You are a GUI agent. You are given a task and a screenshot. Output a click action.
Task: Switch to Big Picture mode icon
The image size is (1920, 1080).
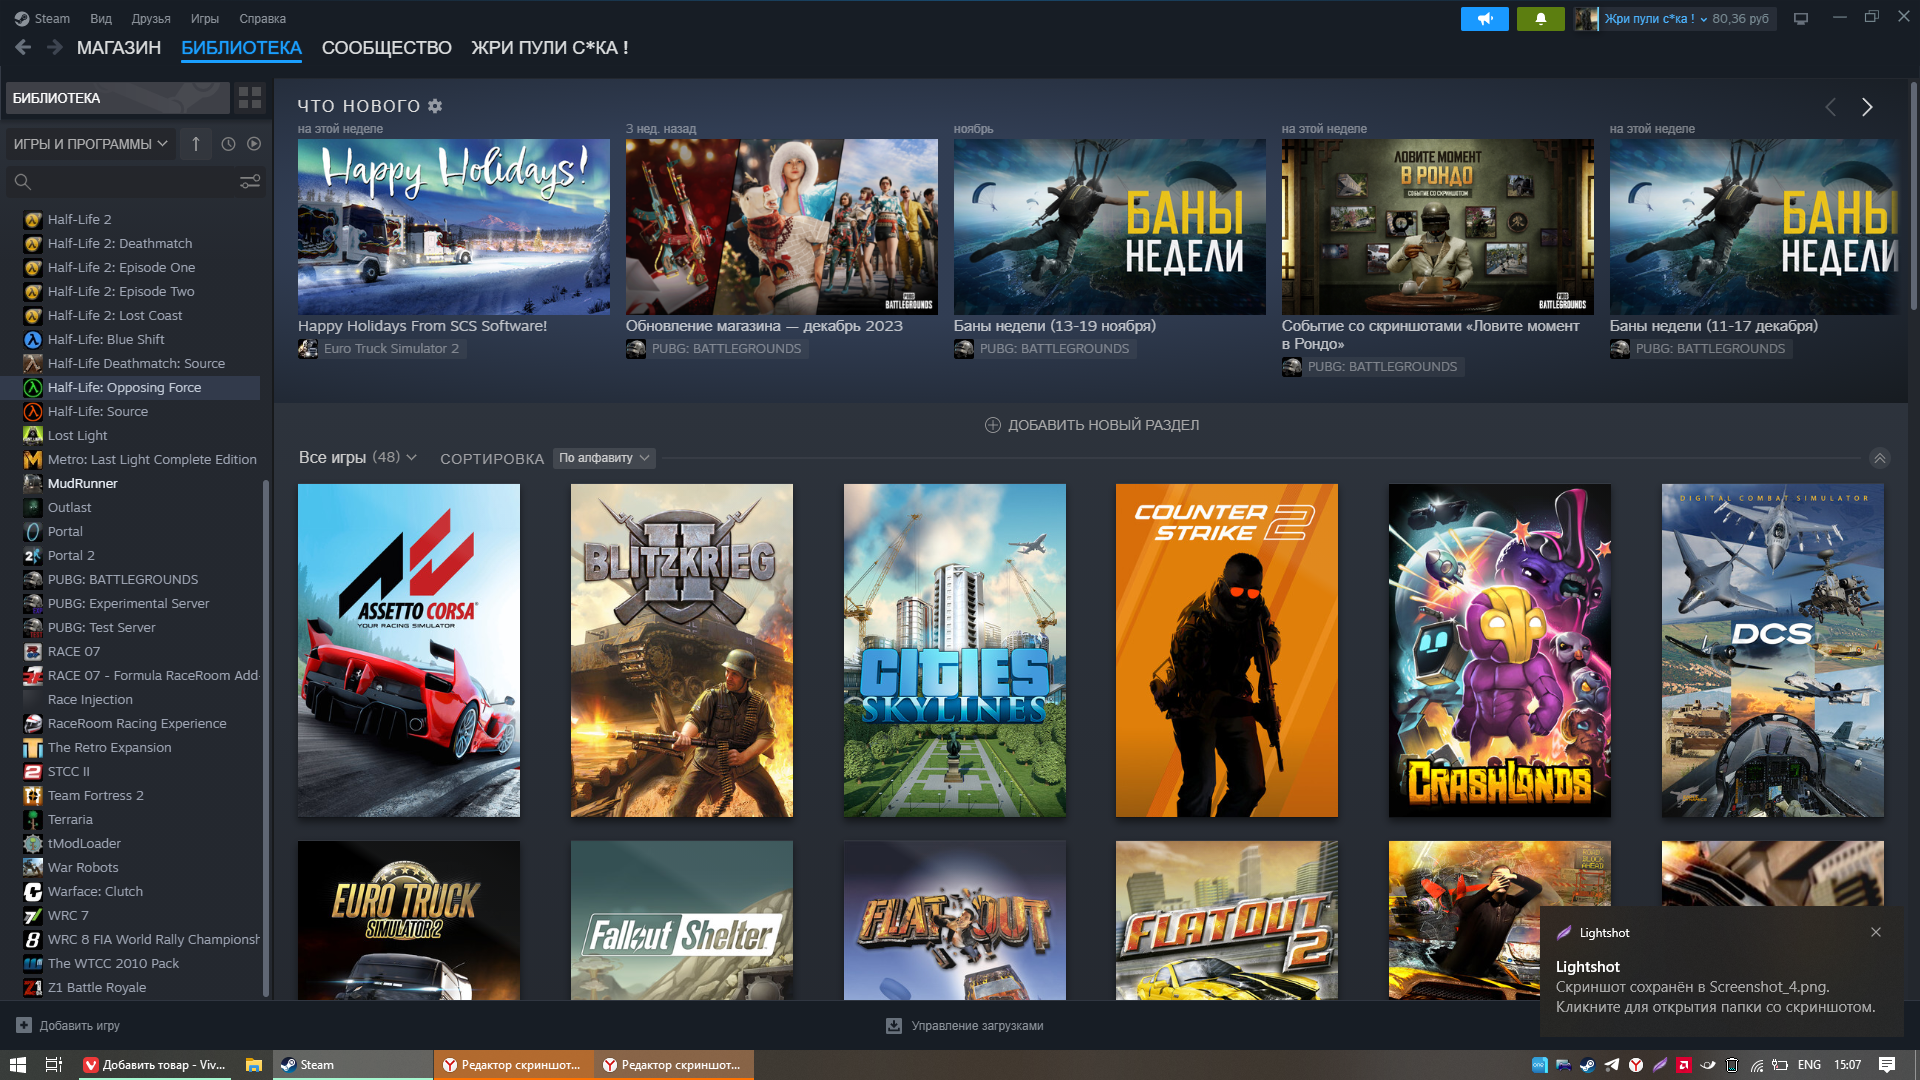click(1801, 19)
